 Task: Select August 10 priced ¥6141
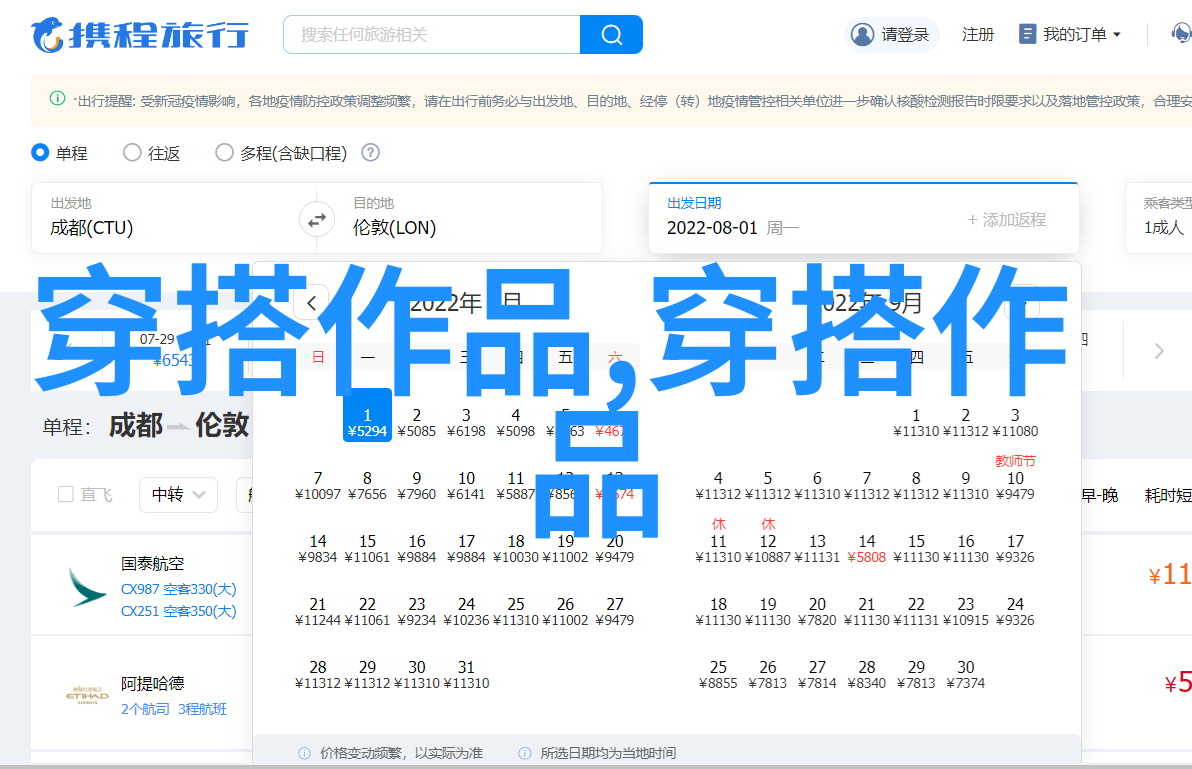(x=466, y=486)
